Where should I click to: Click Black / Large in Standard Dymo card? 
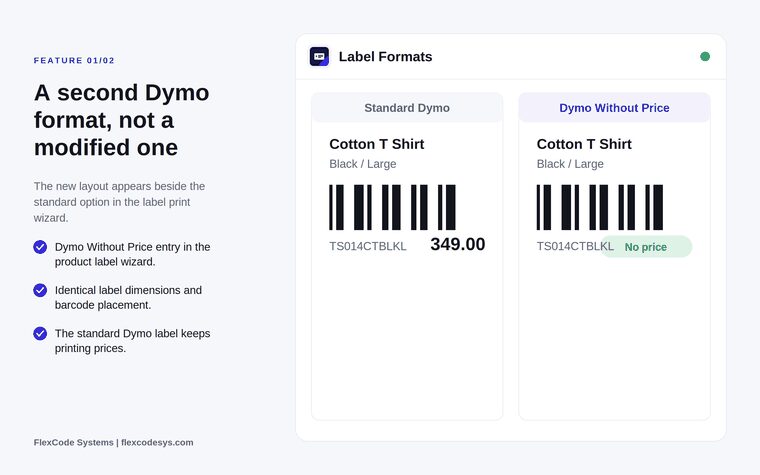tap(363, 164)
